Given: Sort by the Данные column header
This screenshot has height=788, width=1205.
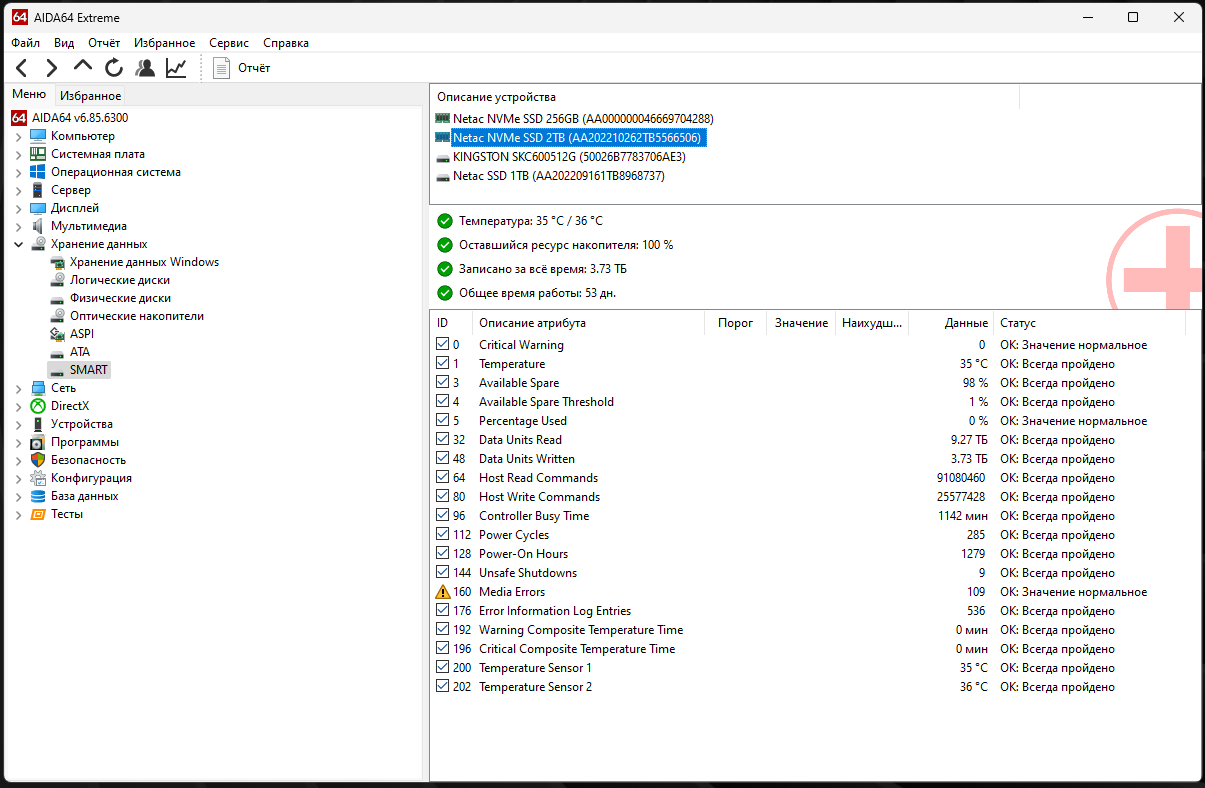Looking at the screenshot, I should [x=950, y=323].
